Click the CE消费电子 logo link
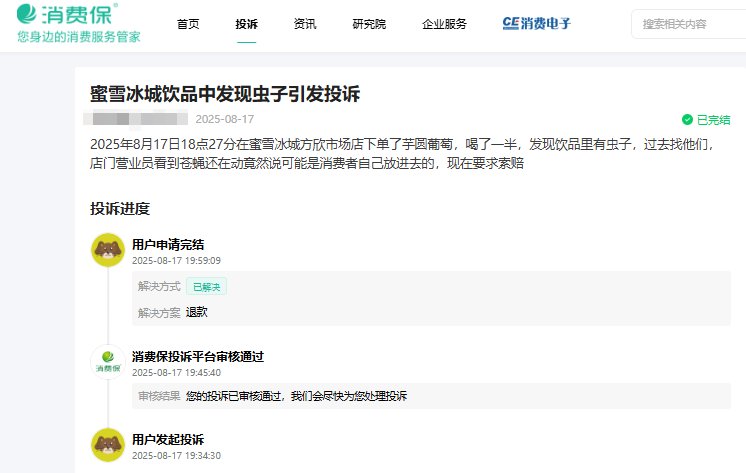 pos(536,24)
